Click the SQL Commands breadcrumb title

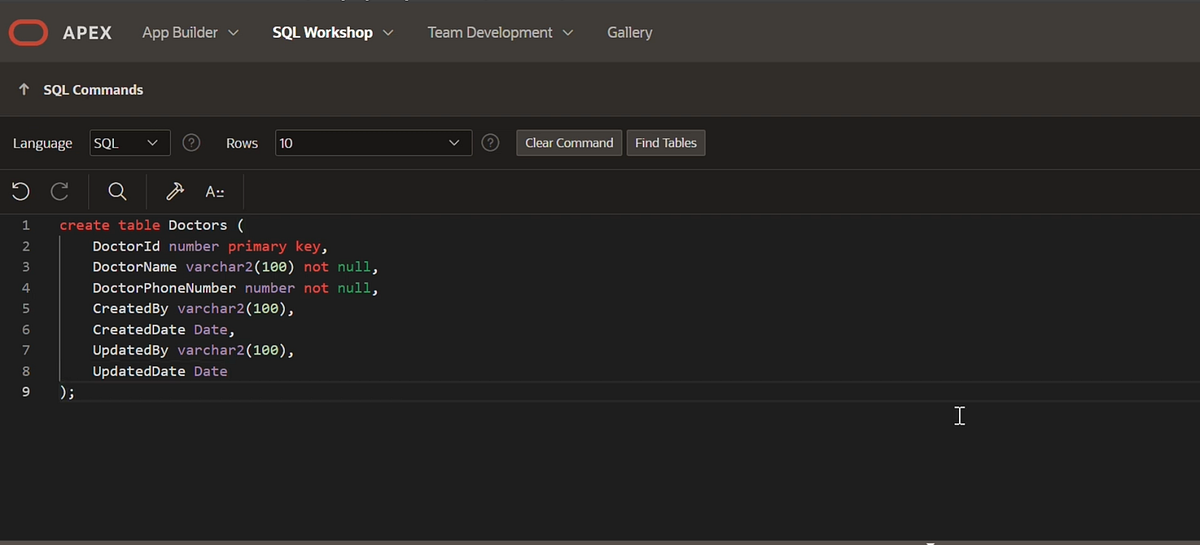(93, 89)
